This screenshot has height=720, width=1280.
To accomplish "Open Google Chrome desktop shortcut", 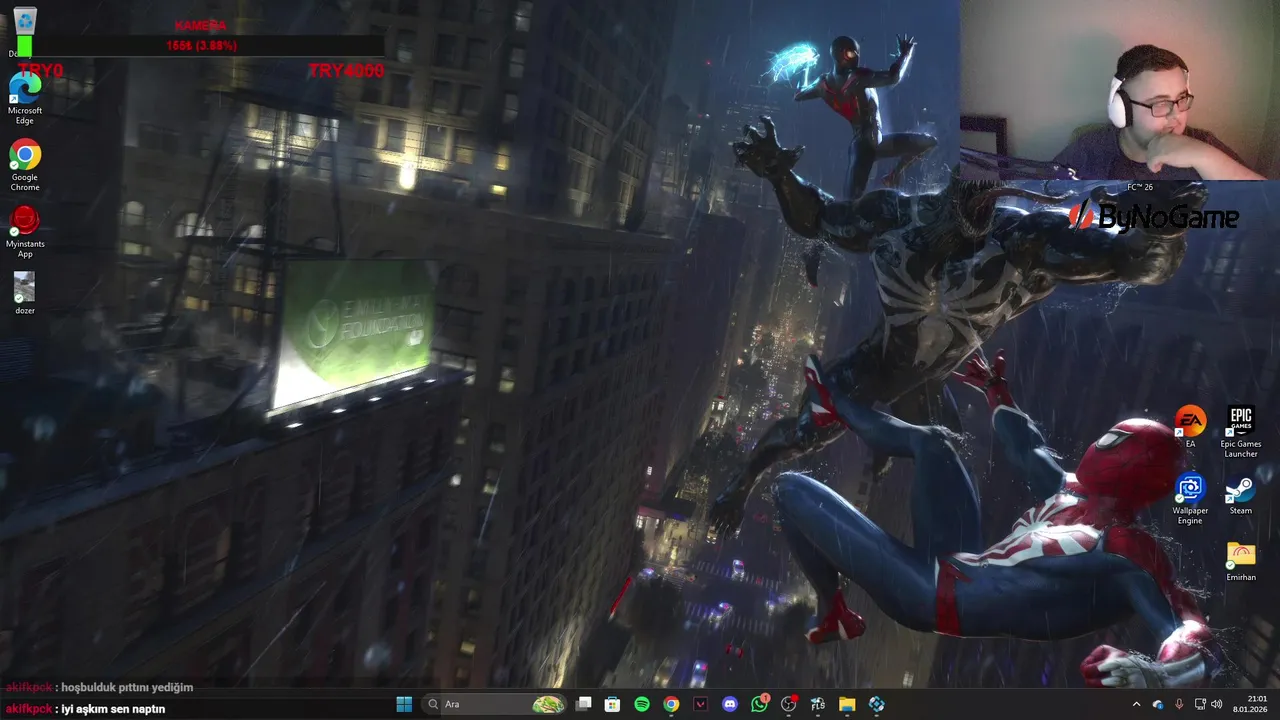I will pos(25,165).
